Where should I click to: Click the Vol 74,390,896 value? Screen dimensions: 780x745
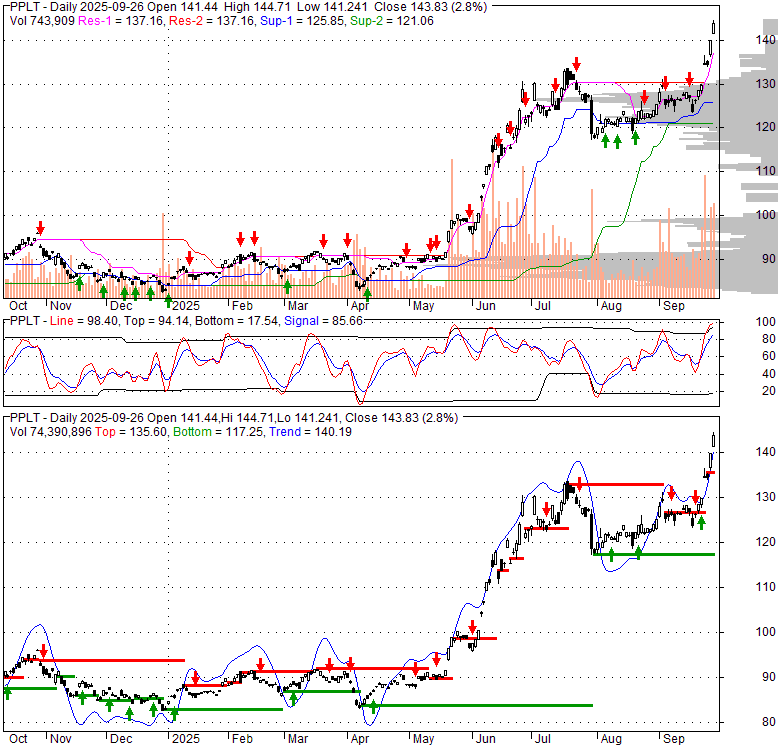[51, 432]
